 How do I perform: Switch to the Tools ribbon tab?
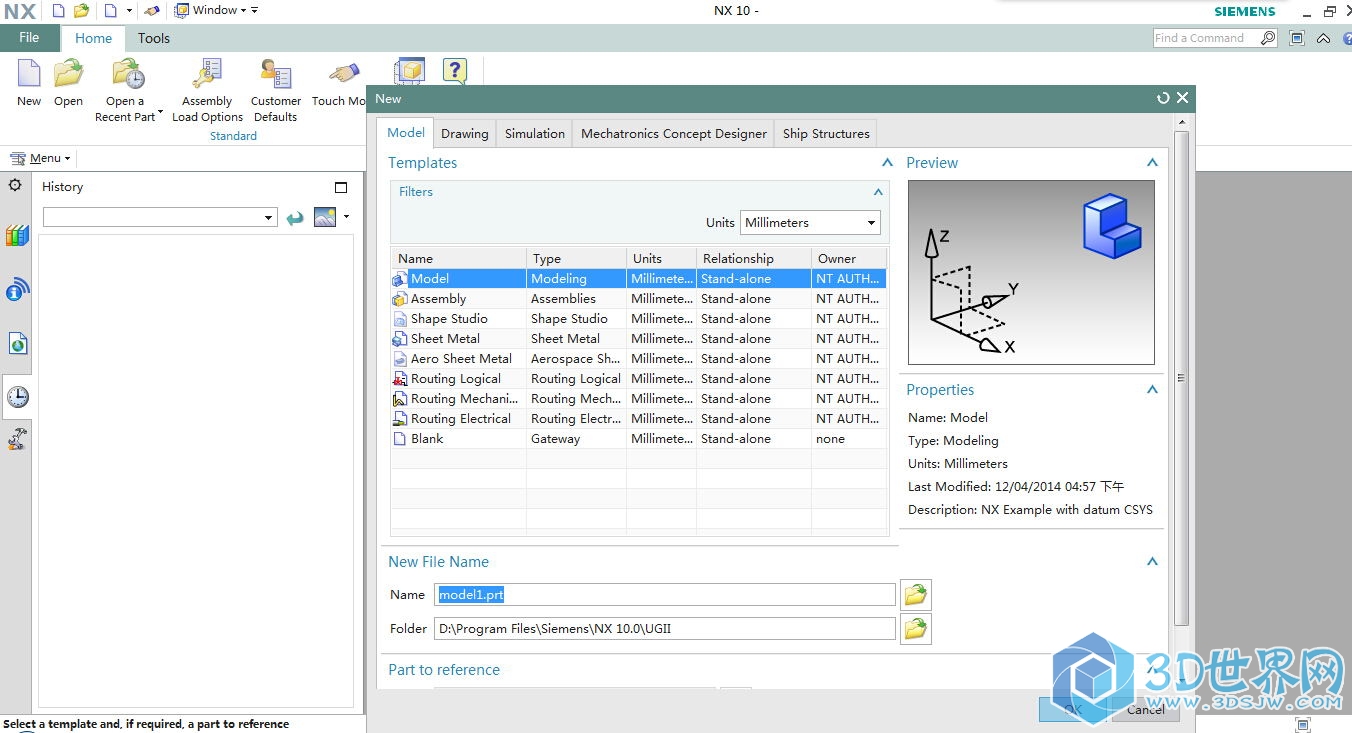pos(154,38)
